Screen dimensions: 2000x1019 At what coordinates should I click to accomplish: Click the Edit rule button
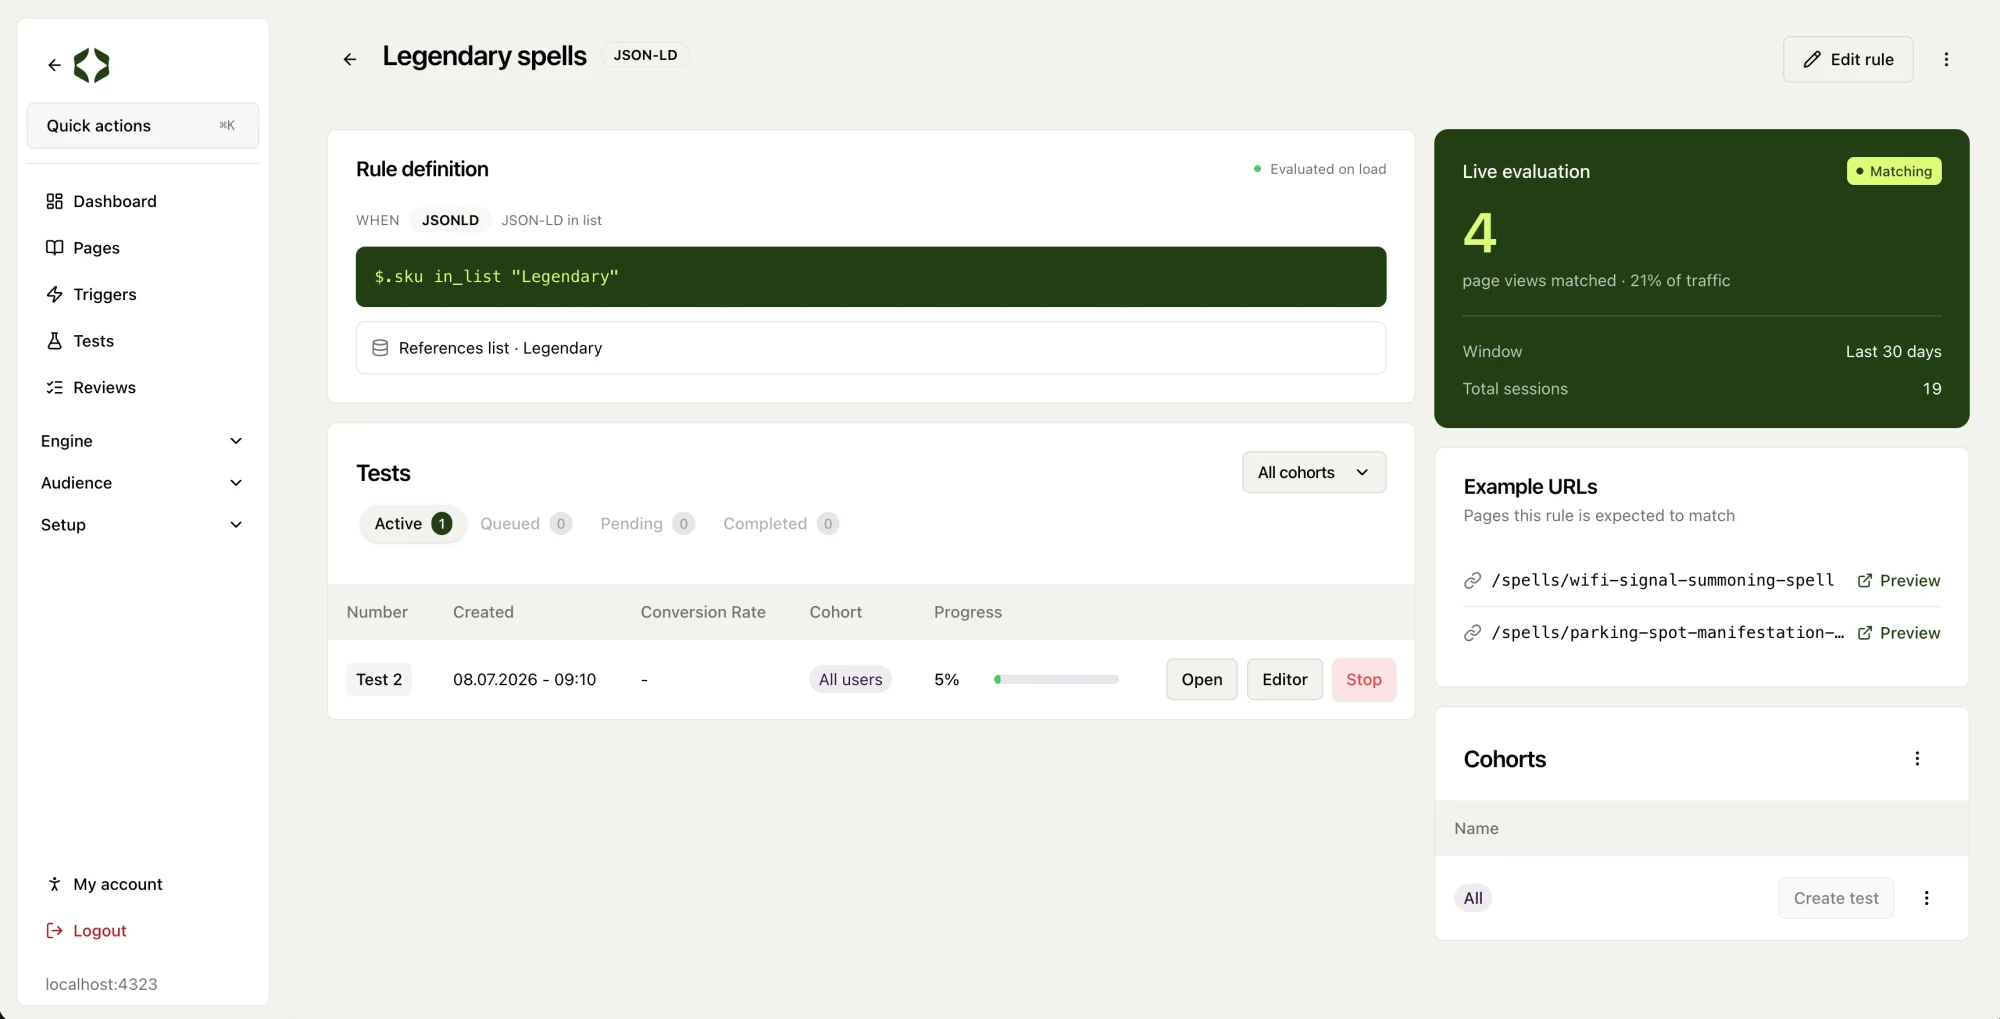tap(1848, 59)
